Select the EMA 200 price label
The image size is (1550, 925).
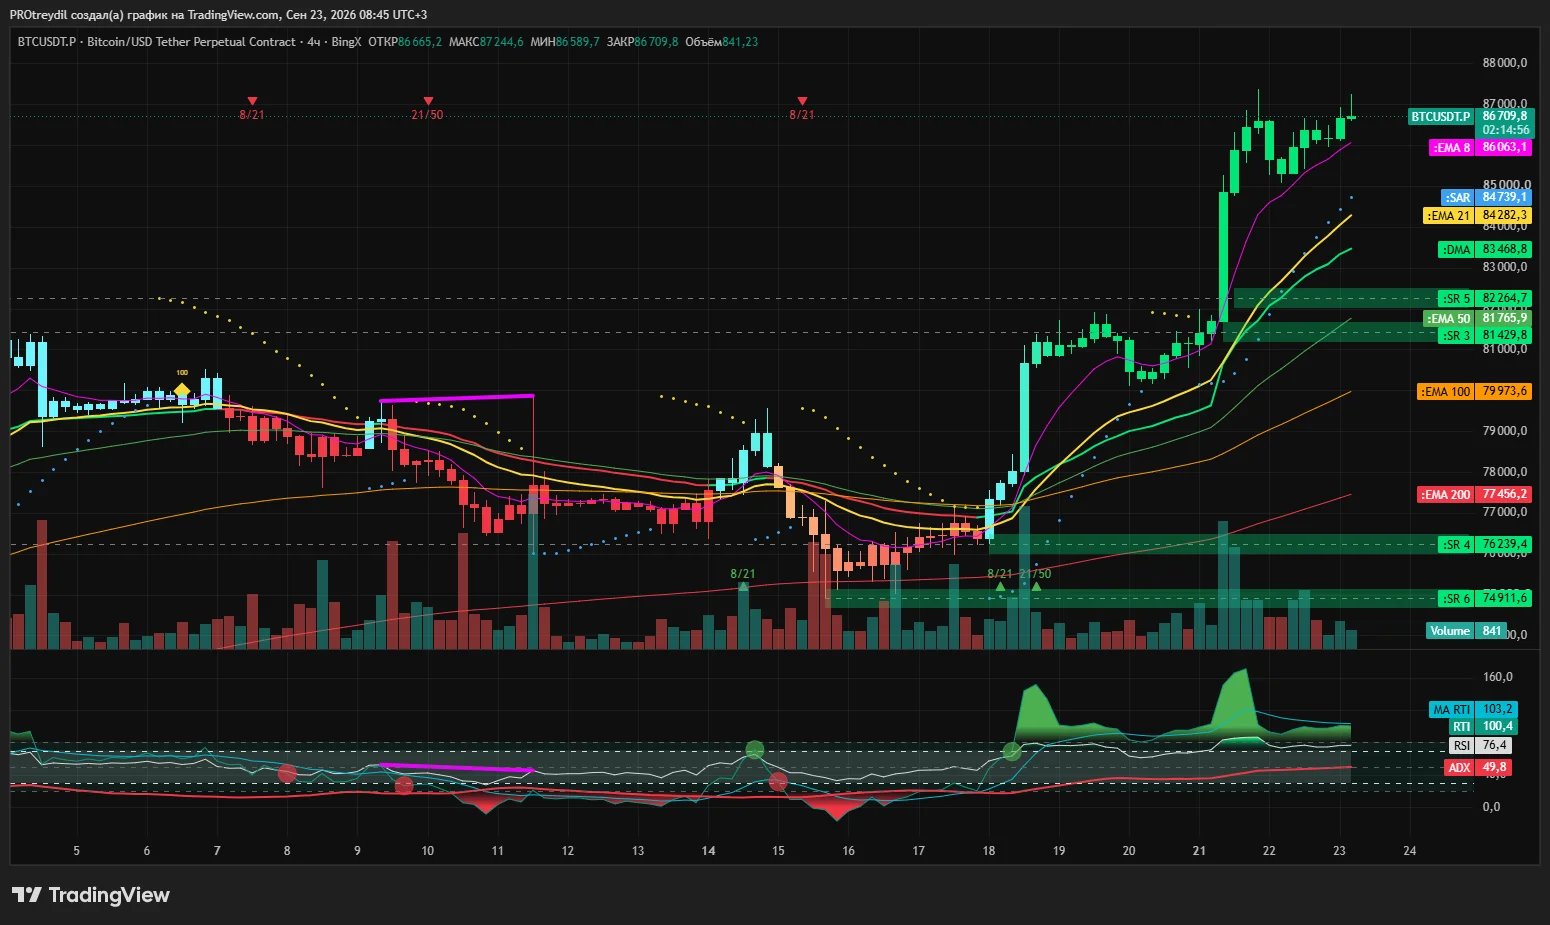tap(1475, 494)
